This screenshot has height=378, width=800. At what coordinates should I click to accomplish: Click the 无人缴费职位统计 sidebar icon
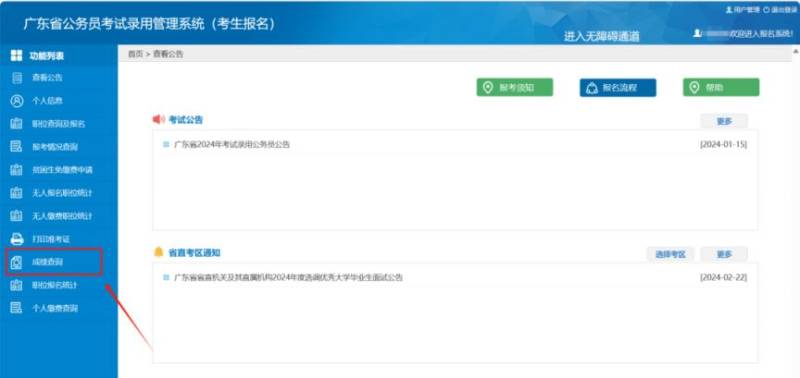(17, 216)
